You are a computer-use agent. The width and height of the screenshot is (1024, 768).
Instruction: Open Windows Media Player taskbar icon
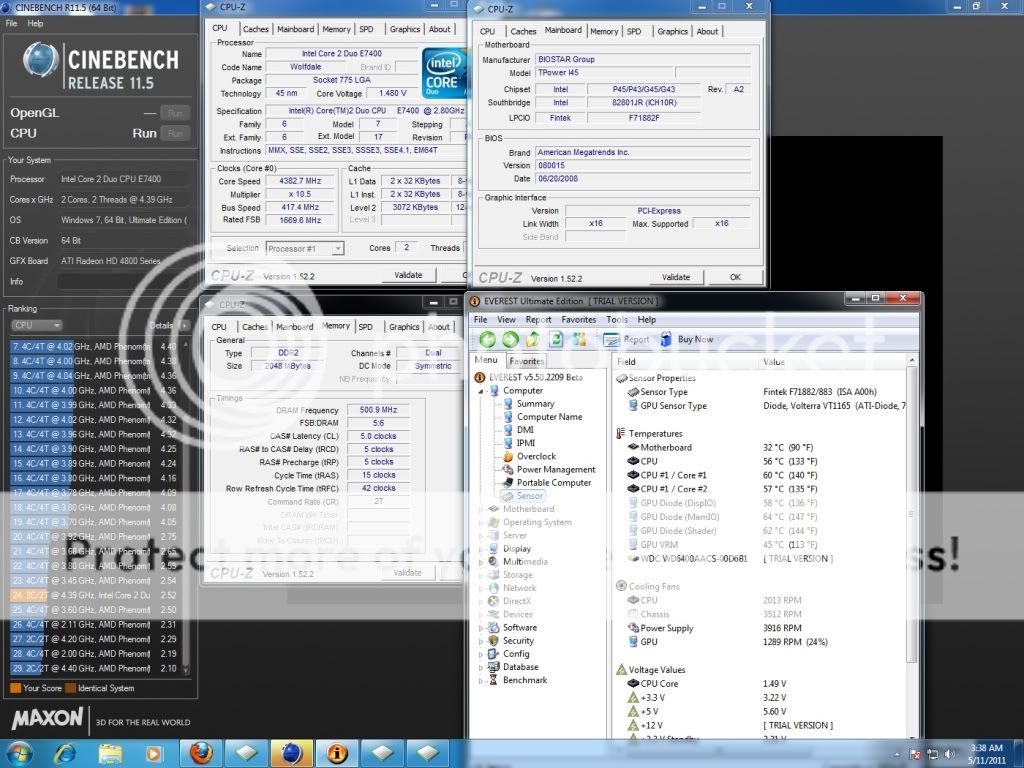[153, 754]
